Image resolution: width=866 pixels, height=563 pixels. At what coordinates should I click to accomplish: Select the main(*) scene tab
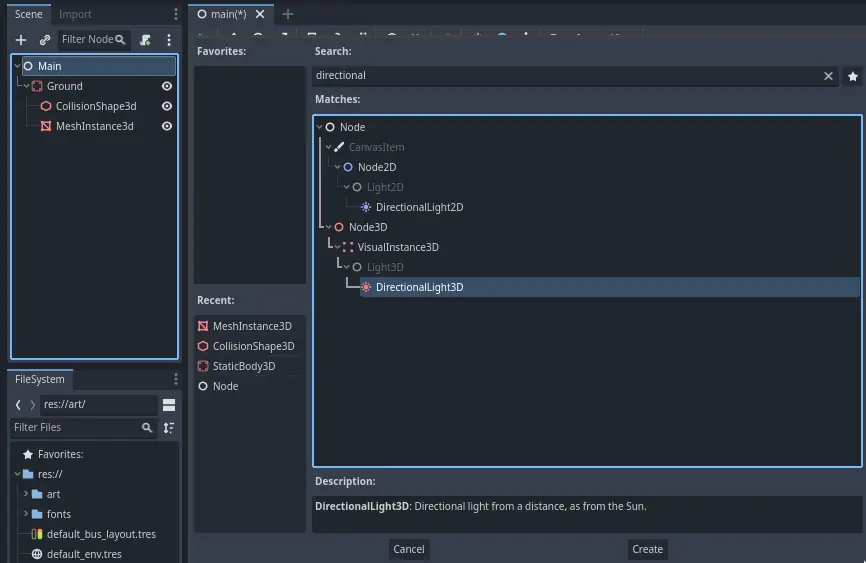pos(228,14)
